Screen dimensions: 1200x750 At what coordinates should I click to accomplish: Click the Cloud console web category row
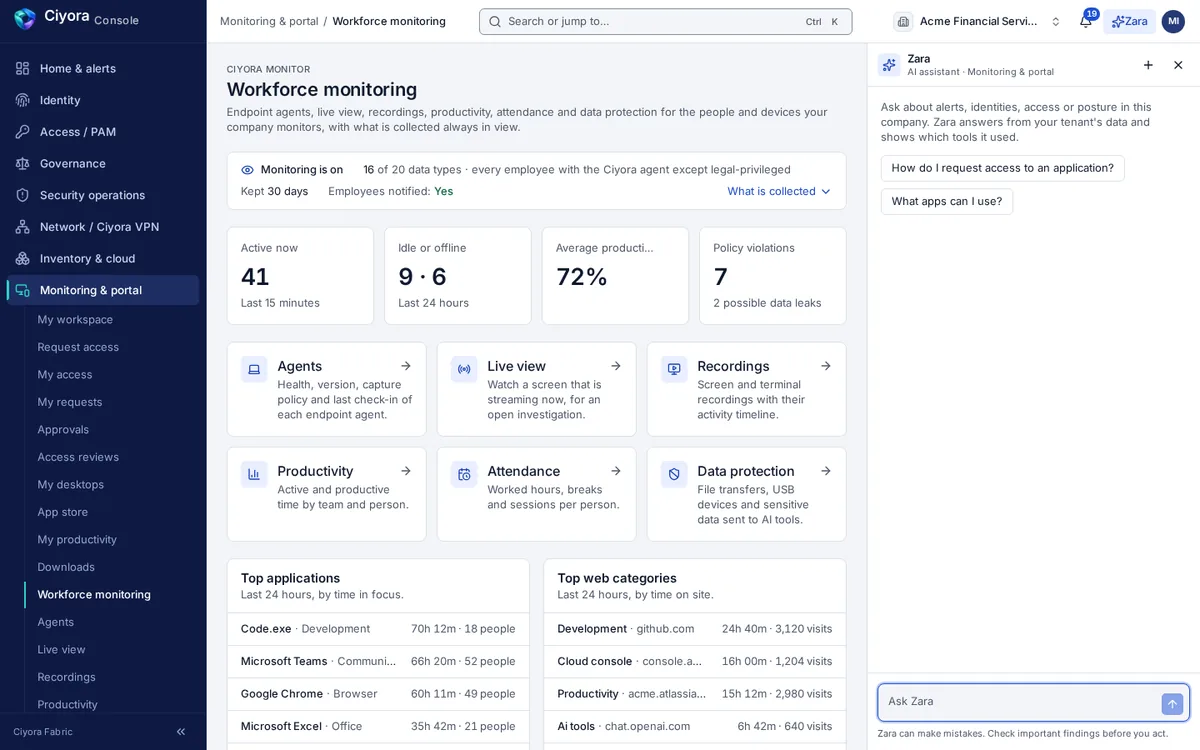[695, 662]
